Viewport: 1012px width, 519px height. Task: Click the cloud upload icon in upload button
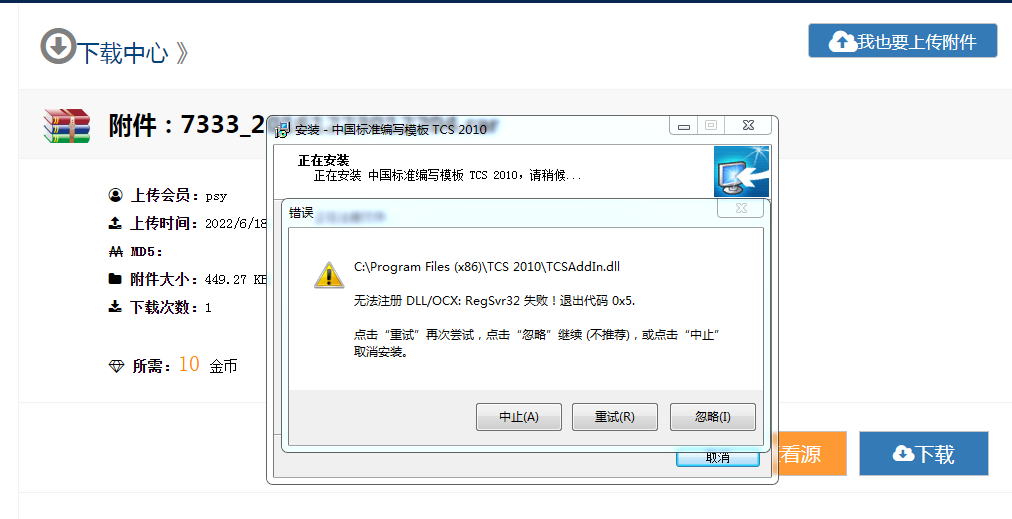tap(842, 43)
